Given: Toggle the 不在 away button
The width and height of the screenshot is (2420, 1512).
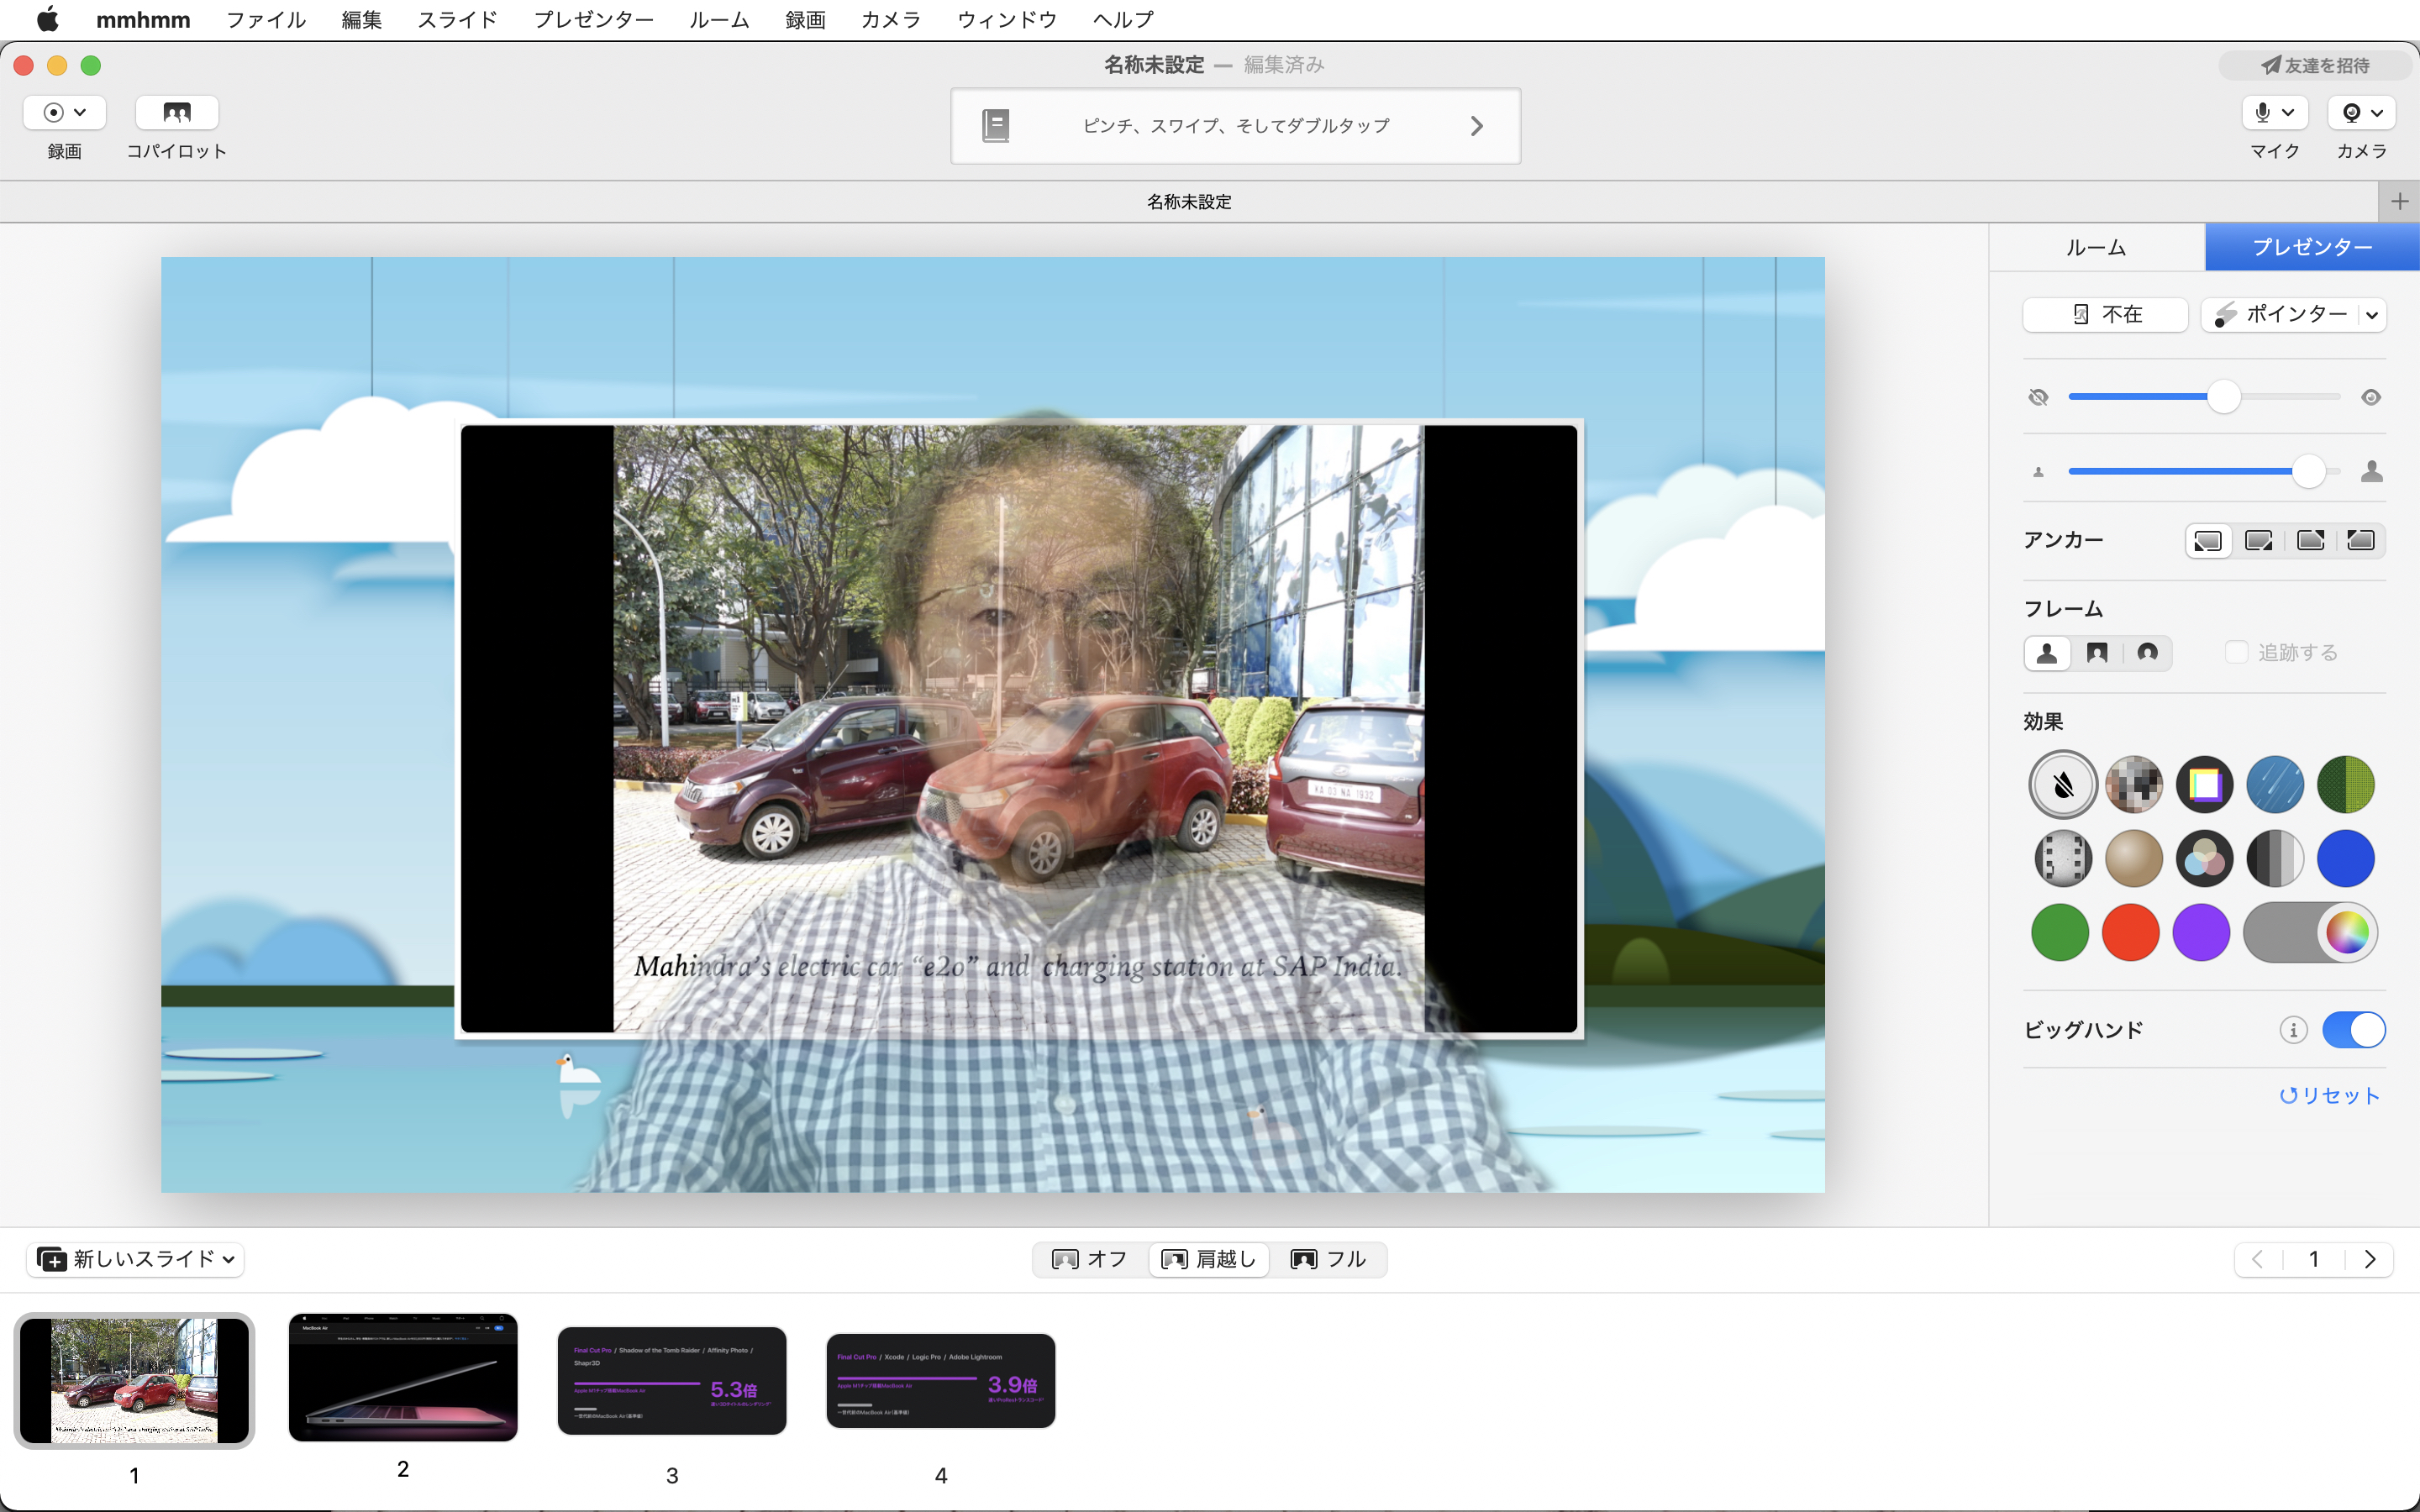Looking at the screenshot, I should click(2105, 315).
